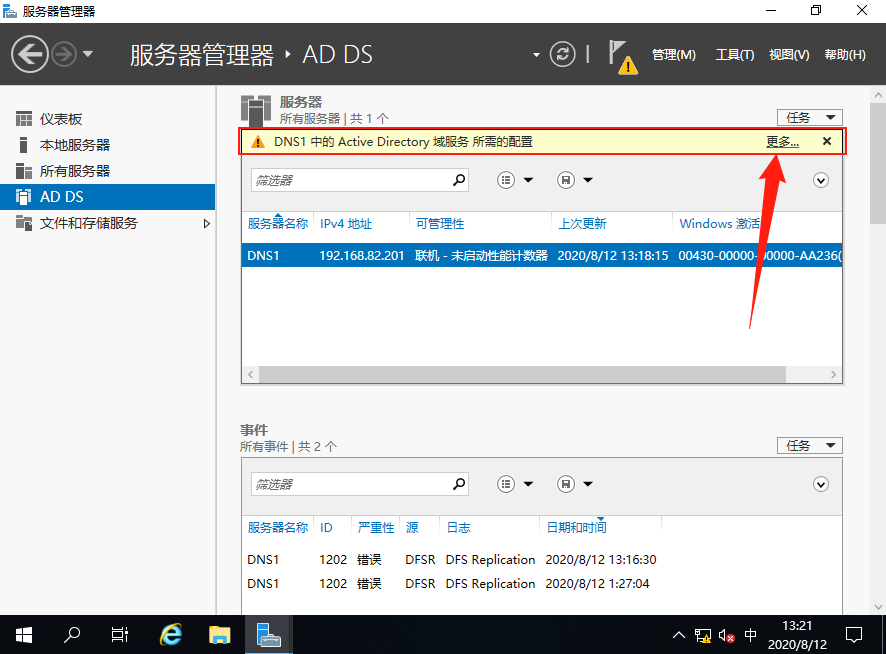
Task: Click the servers list horizontal scrollbar
Action: pyautogui.click(x=522, y=374)
